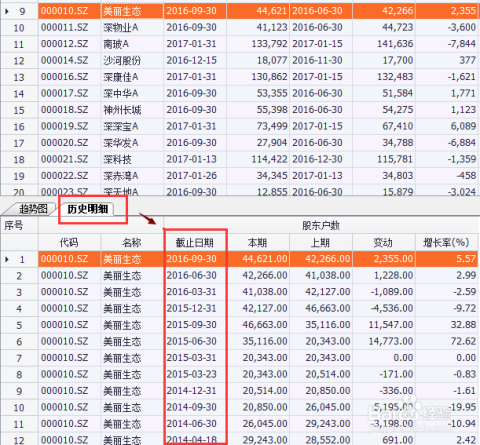Select stock name 深华发A

[121, 143]
